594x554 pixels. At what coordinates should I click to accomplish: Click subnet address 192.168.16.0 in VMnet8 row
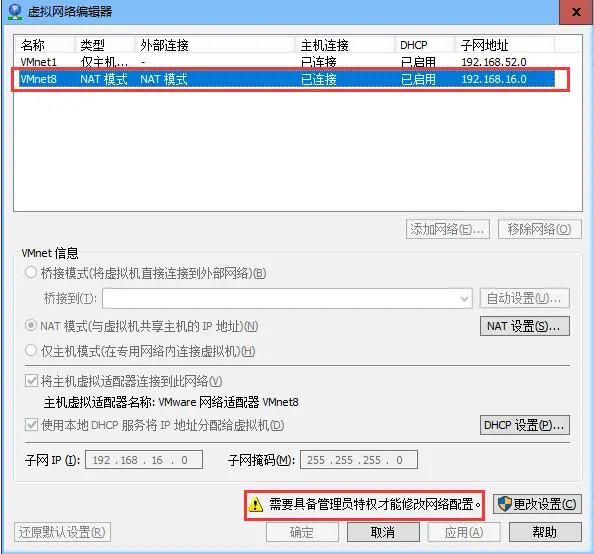pos(494,79)
